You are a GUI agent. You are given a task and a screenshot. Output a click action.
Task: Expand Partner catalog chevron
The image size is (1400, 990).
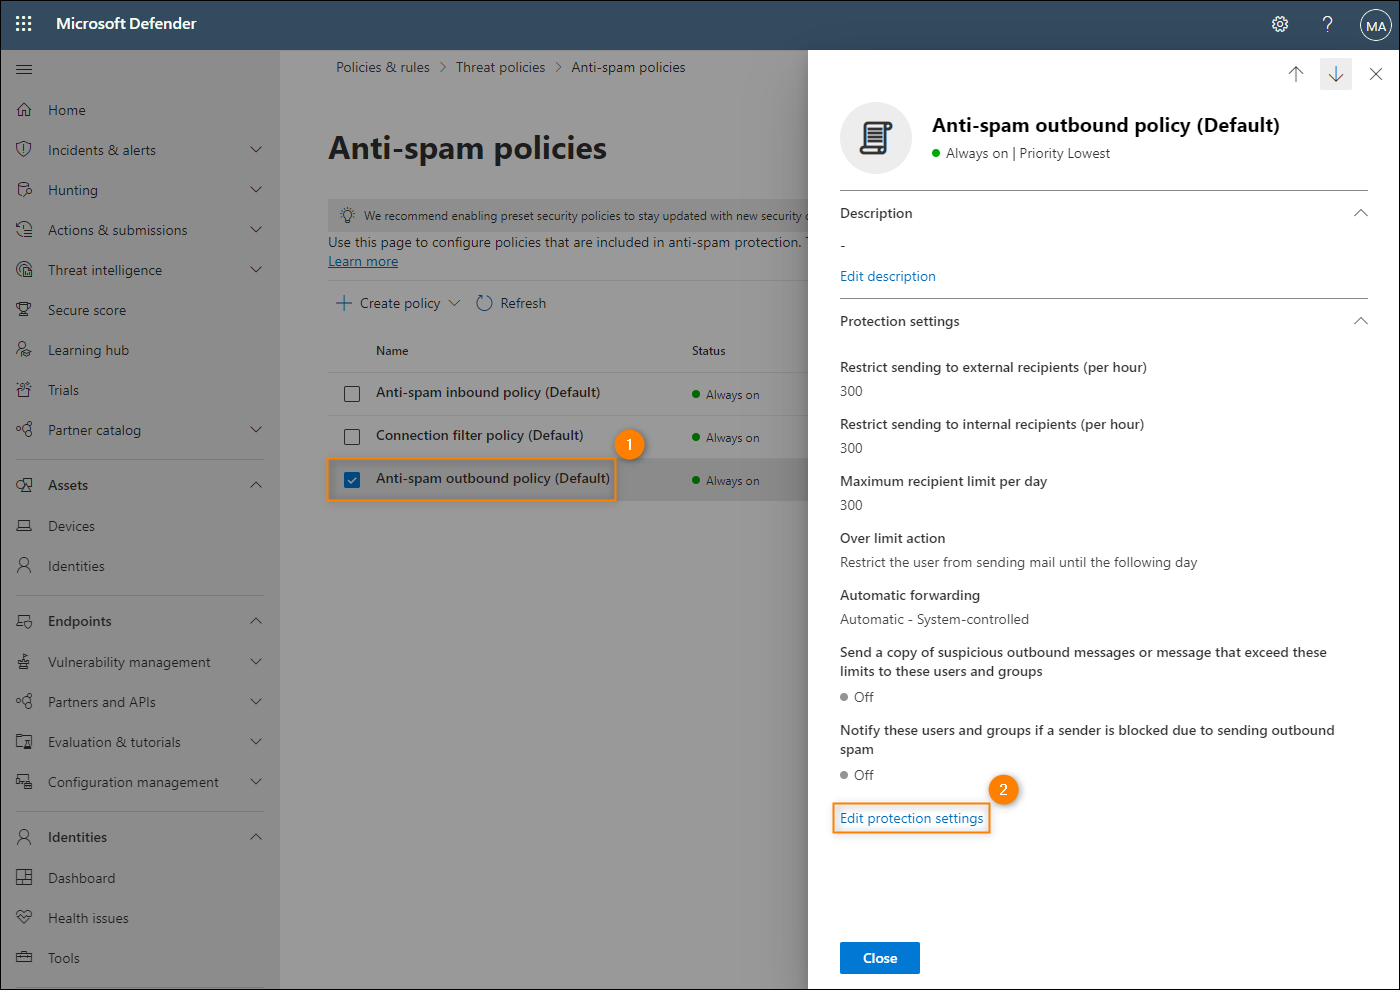tap(256, 430)
